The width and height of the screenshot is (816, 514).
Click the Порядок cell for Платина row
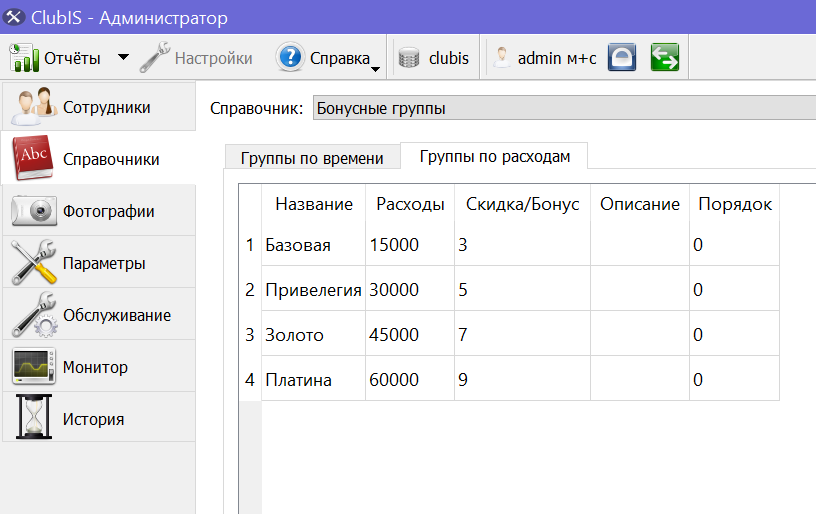[x=735, y=380]
